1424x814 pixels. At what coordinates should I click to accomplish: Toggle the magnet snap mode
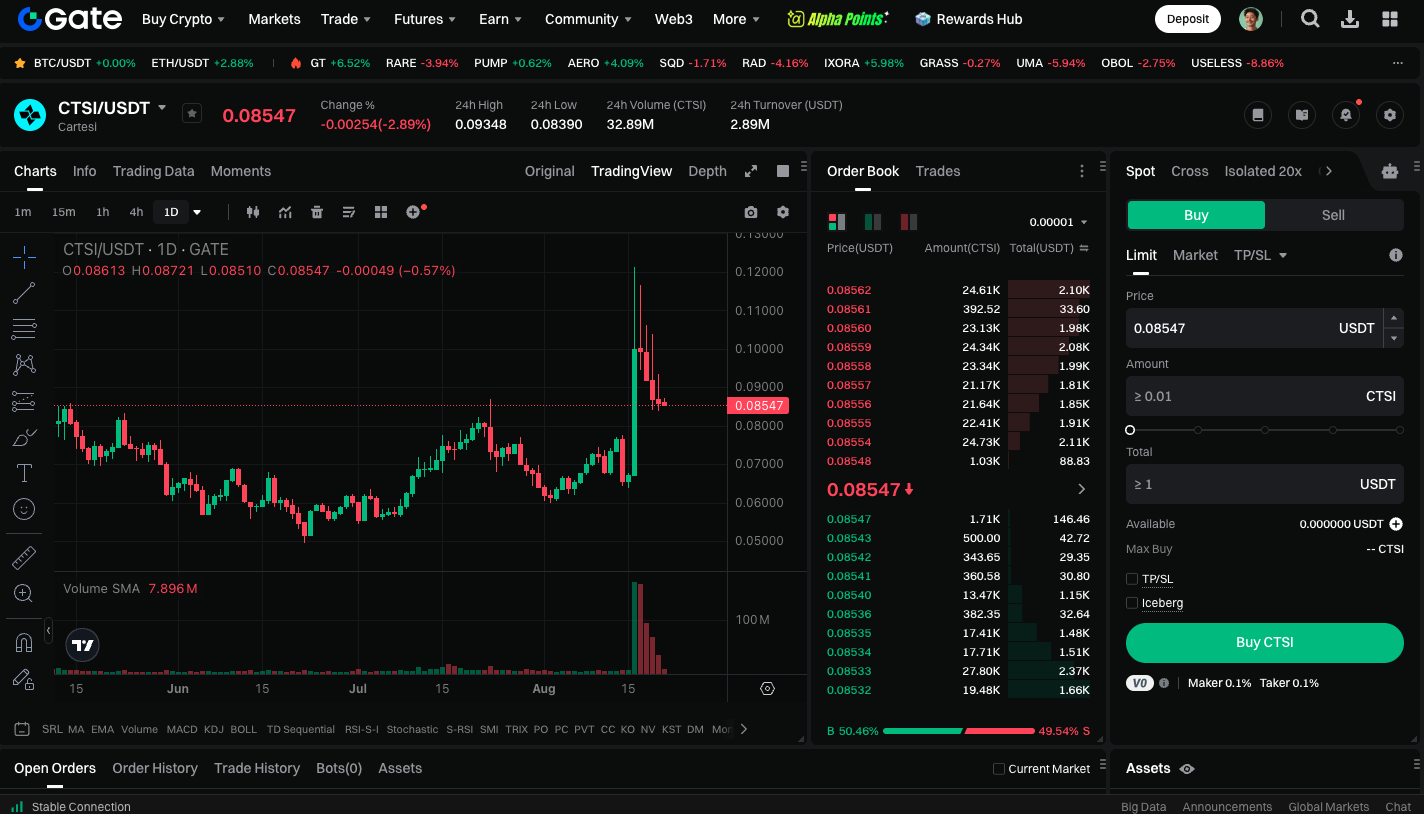(24, 642)
